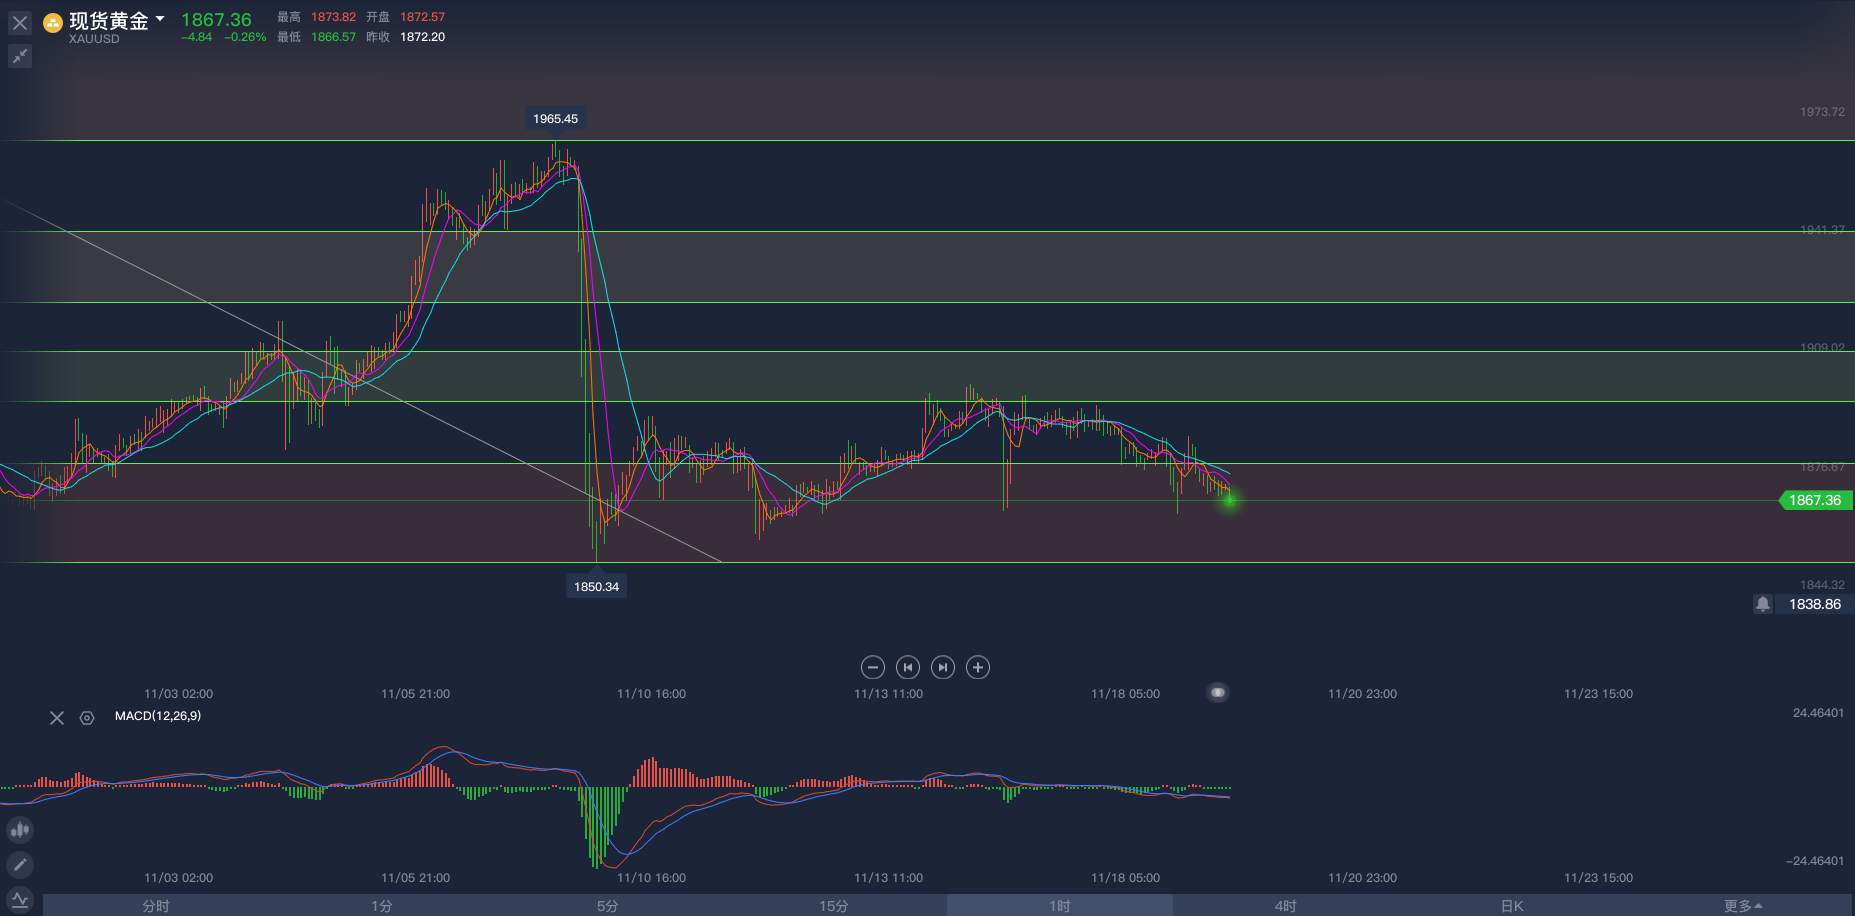Click the current price 1867.36 in the header

pyautogui.click(x=216, y=20)
